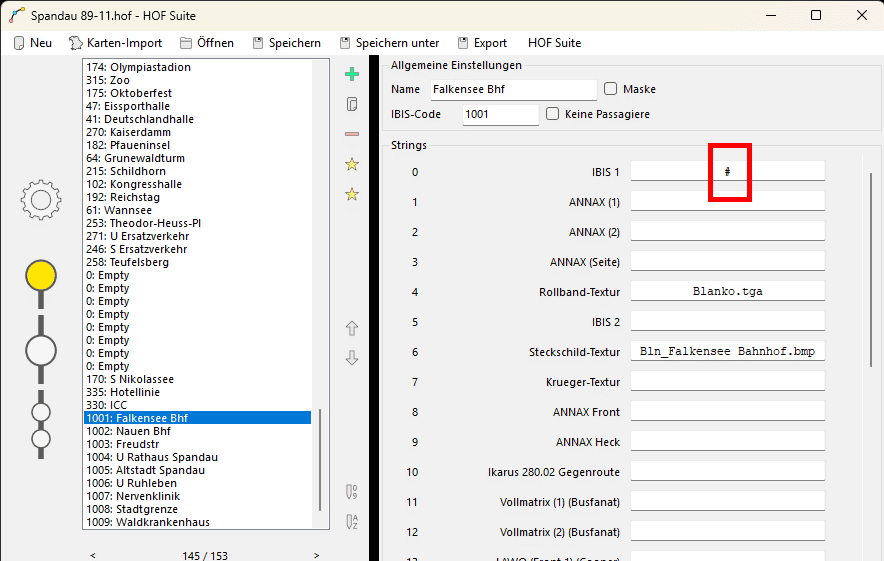Select the yellow circle node in sidebar
Screen dimensions: 884x561
tap(41, 275)
